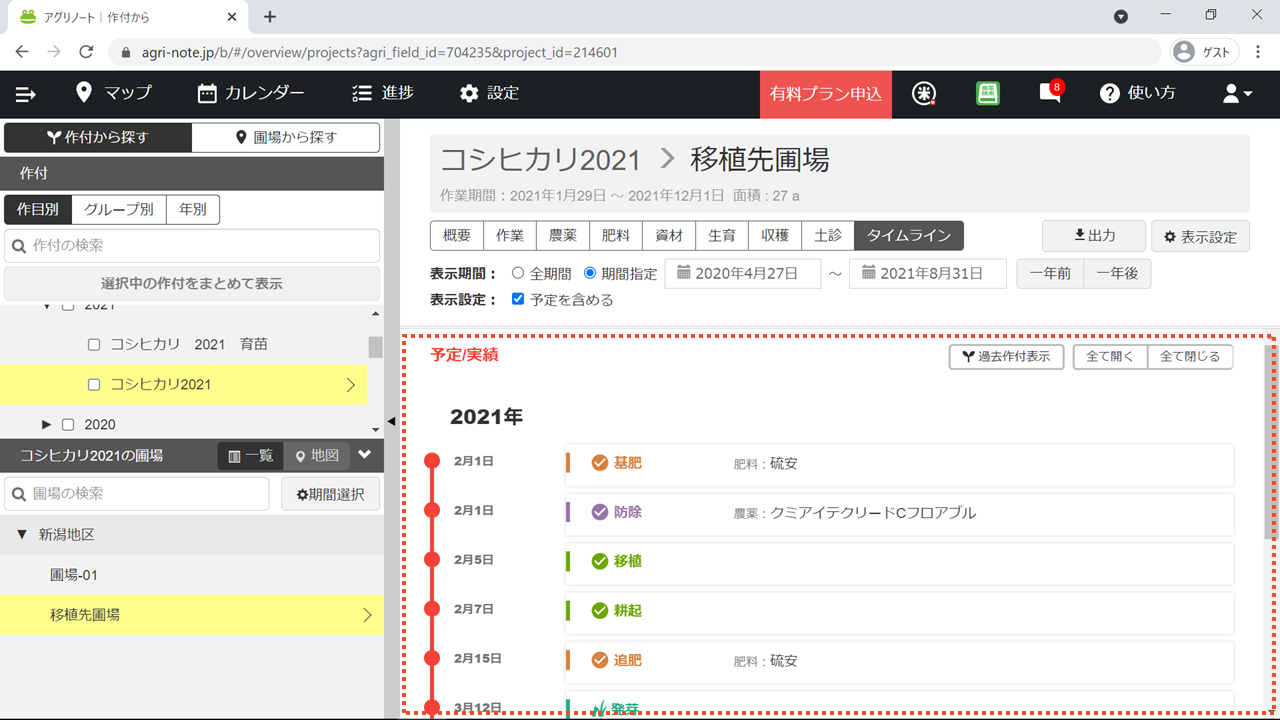This screenshot has height=720, width=1280.
Task: Click the 移植 green check icon
Action: tap(600, 561)
